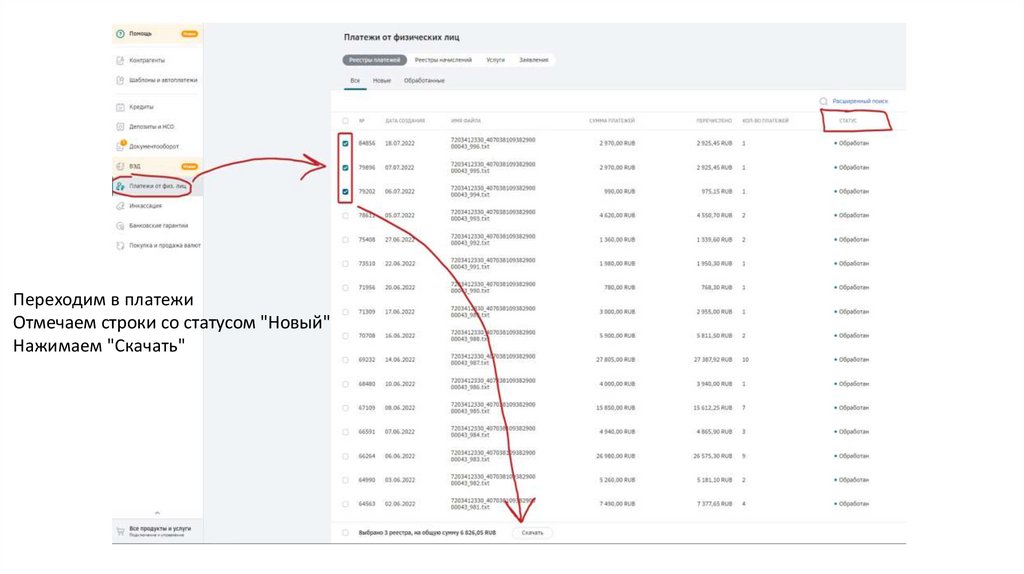Image resolution: width=1024 pixels, height=574 pixels.
Task: Tick the checkbox for registry 64563
Action: (x=345, y=504)
